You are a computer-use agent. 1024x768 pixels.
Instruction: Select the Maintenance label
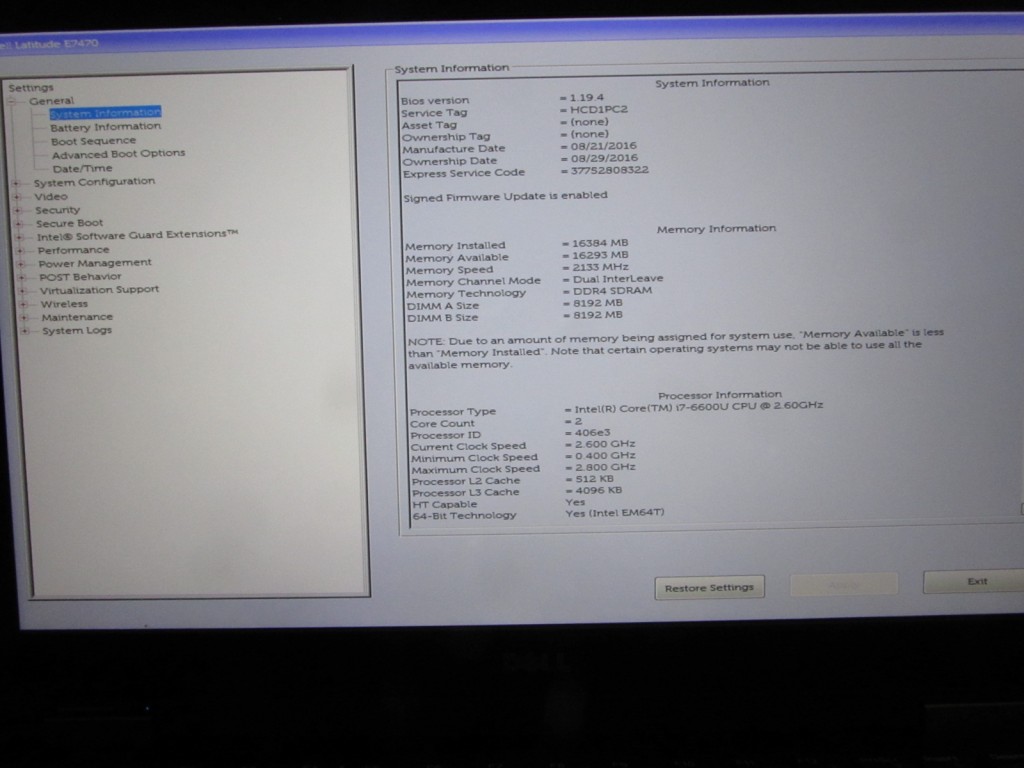pos(77,317)
